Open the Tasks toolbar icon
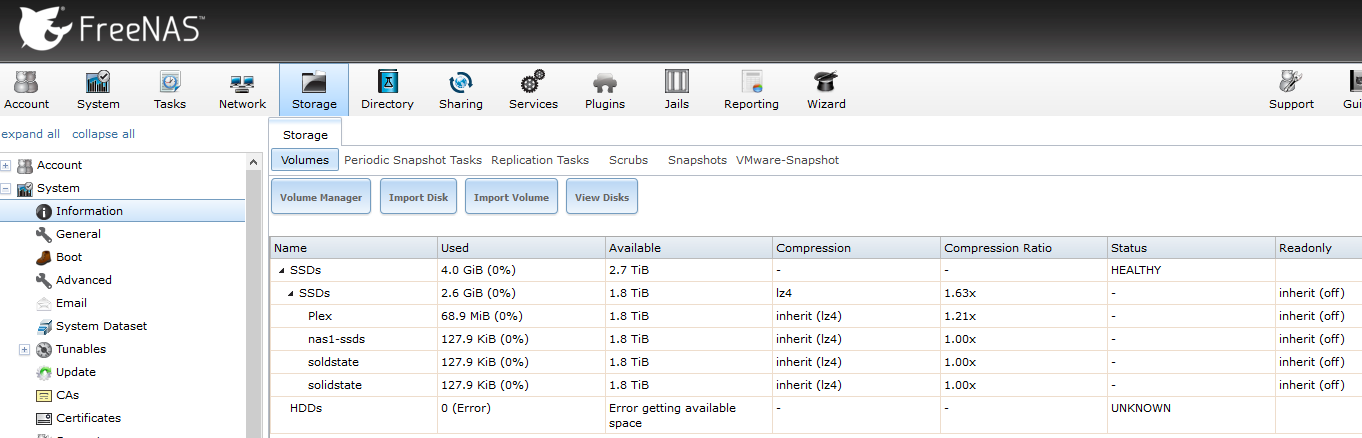This screenshot has height=438, width=1362. pos(170,90)
